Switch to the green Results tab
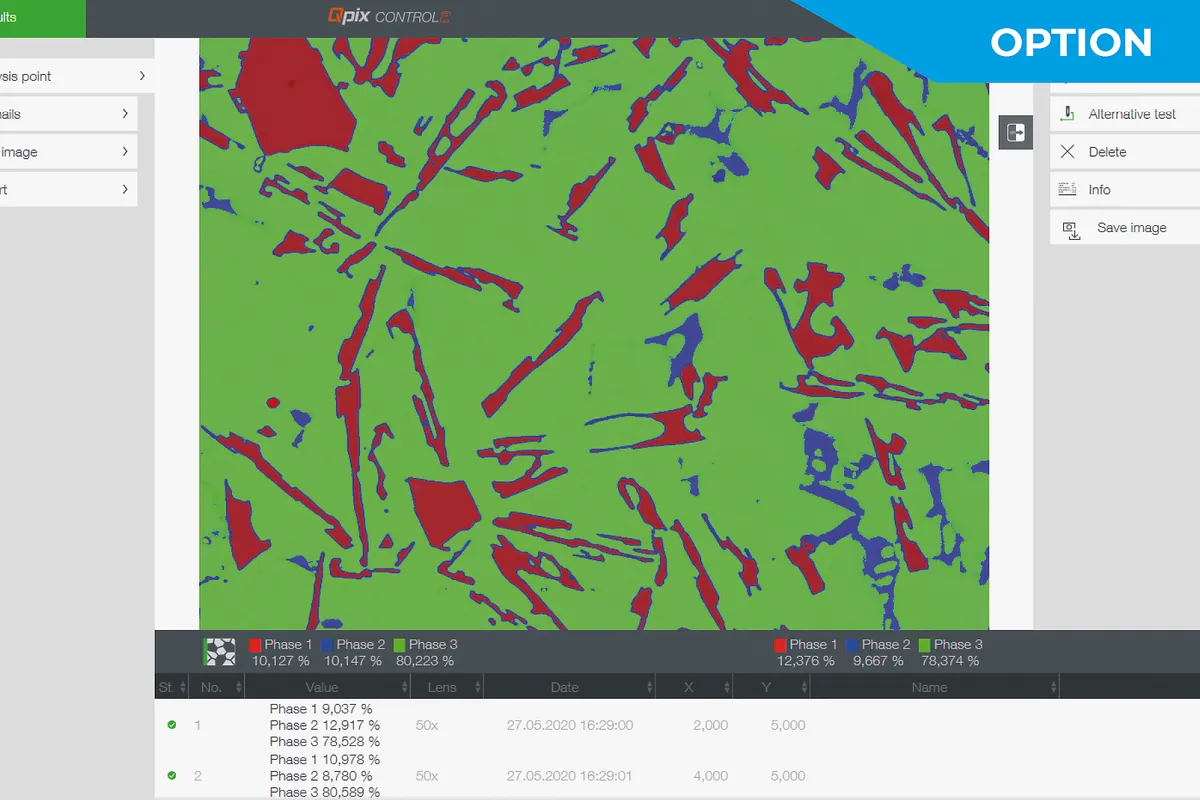Viewport: 1200px width, 800px height. pos(40,18)
